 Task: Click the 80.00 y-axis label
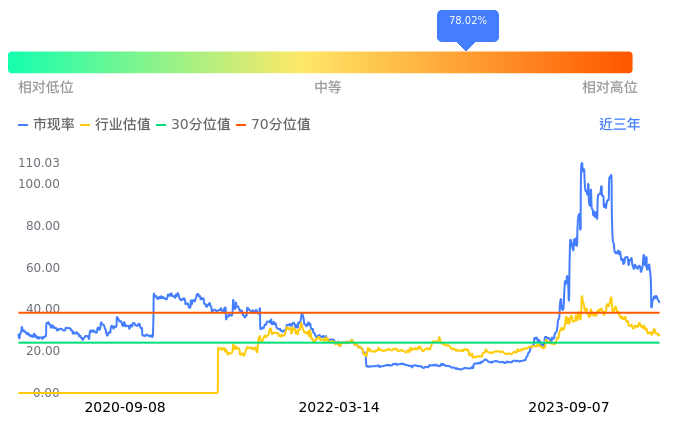(42, 226)
